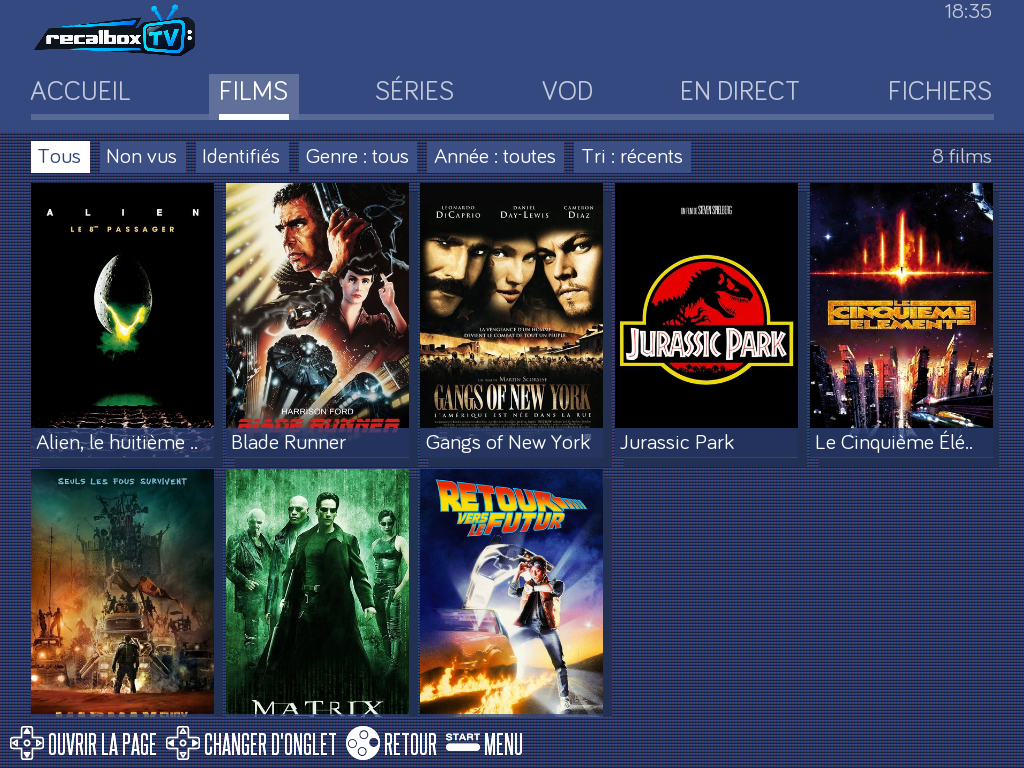Screen dimensions: 1024x768
Task: Click the D-pad icon beside Ouvrir la page
Action: click(x=27, y=743)
